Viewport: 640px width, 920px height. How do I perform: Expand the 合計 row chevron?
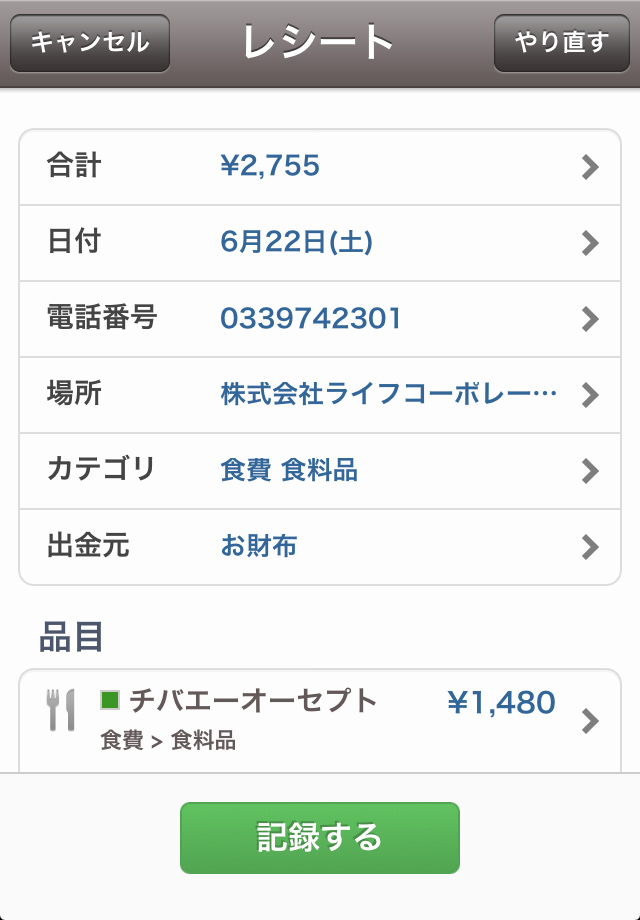click(x=590, y=167)
